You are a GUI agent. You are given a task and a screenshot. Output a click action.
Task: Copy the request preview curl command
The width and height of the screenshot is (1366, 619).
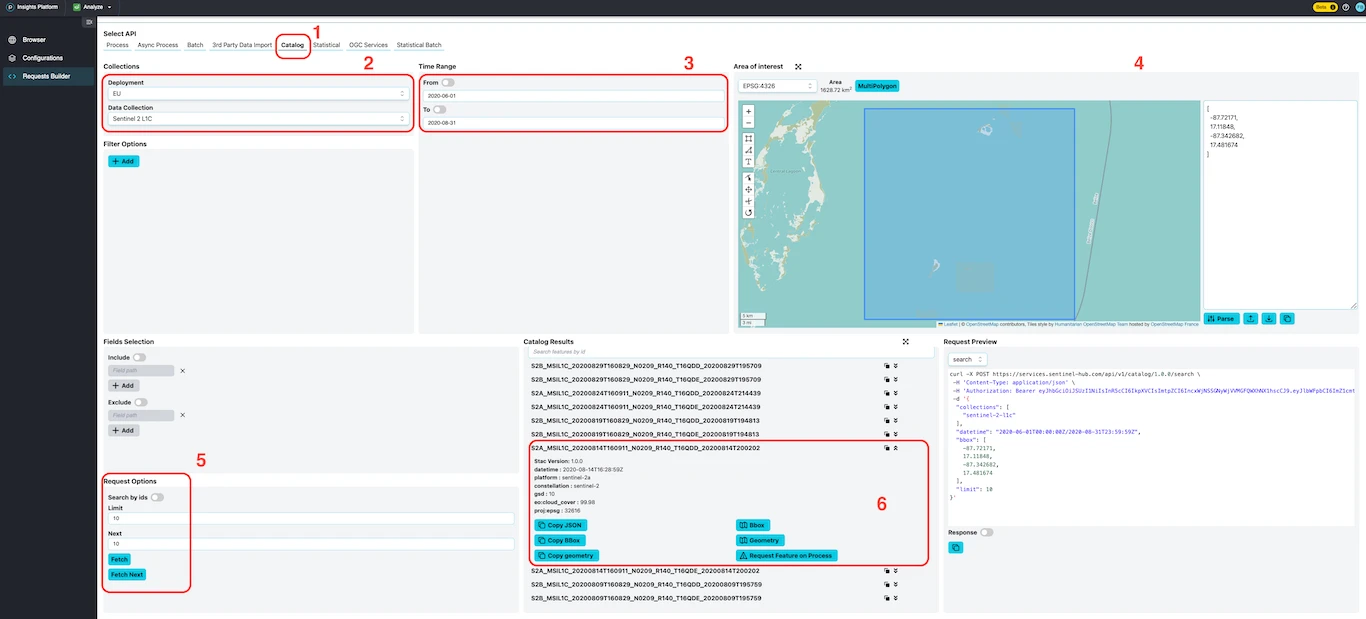(956, 548)
